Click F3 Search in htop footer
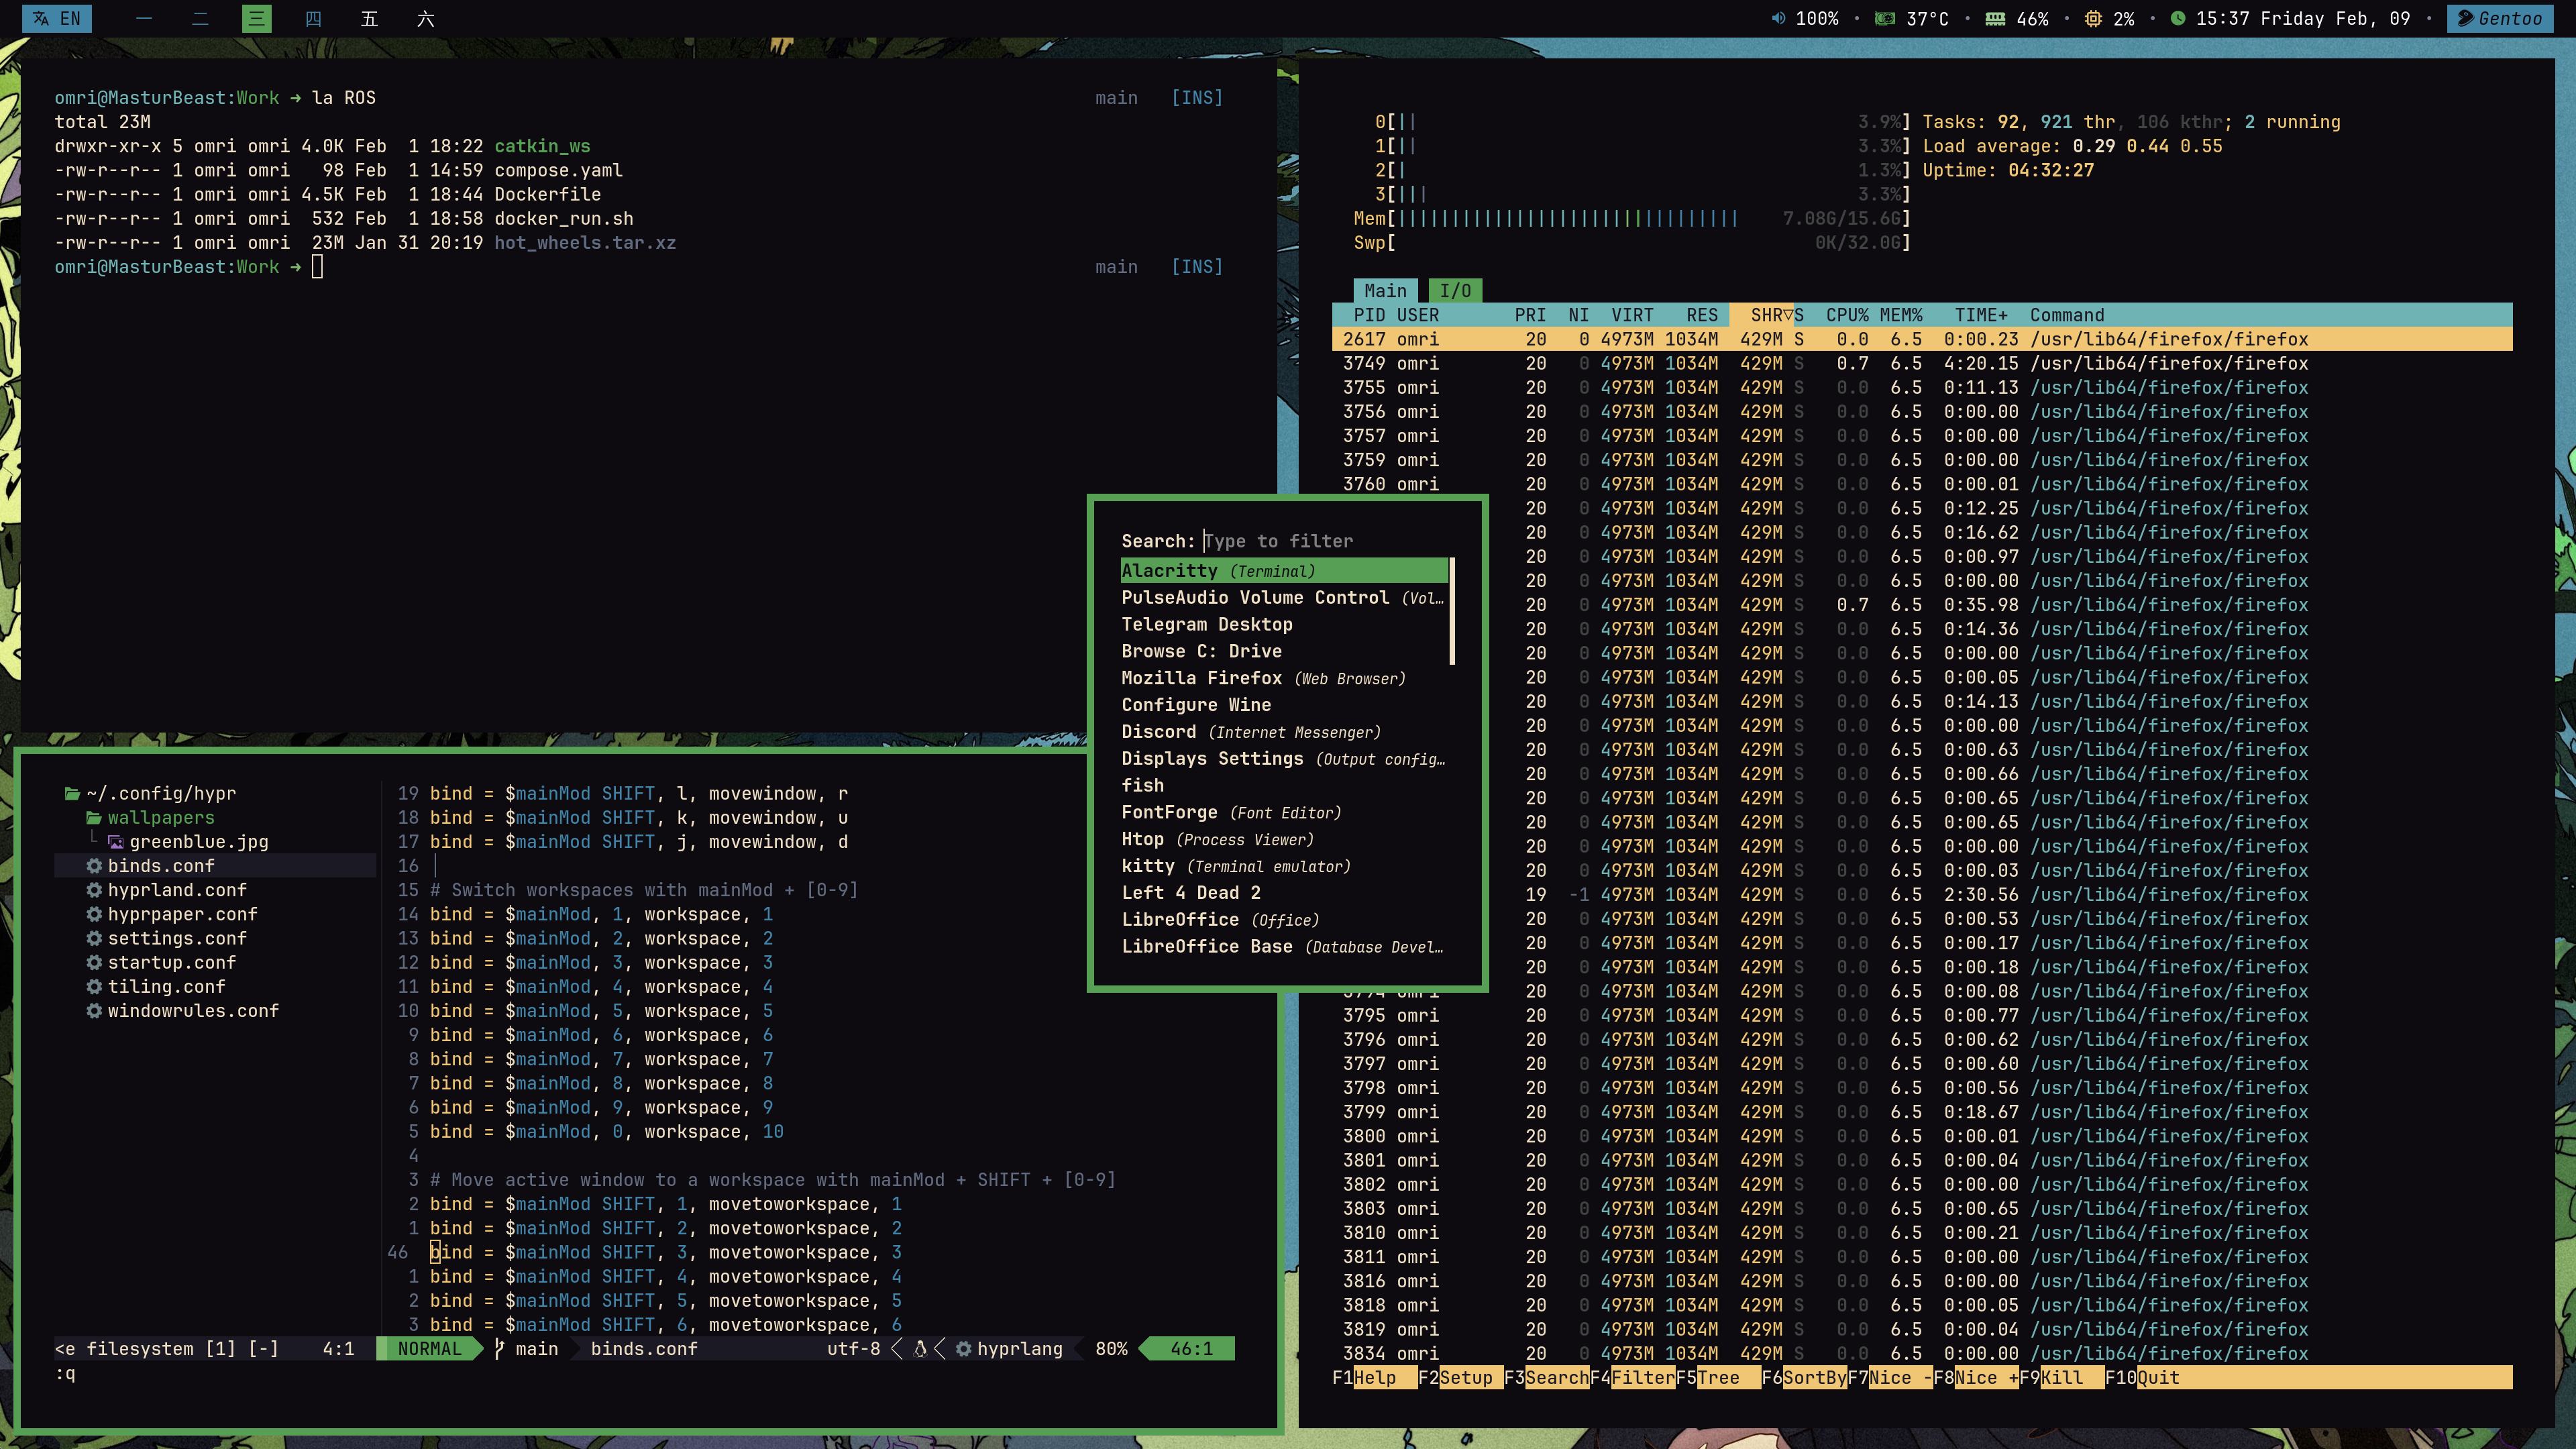 pyautogui.click(x=1547, y=1378)
